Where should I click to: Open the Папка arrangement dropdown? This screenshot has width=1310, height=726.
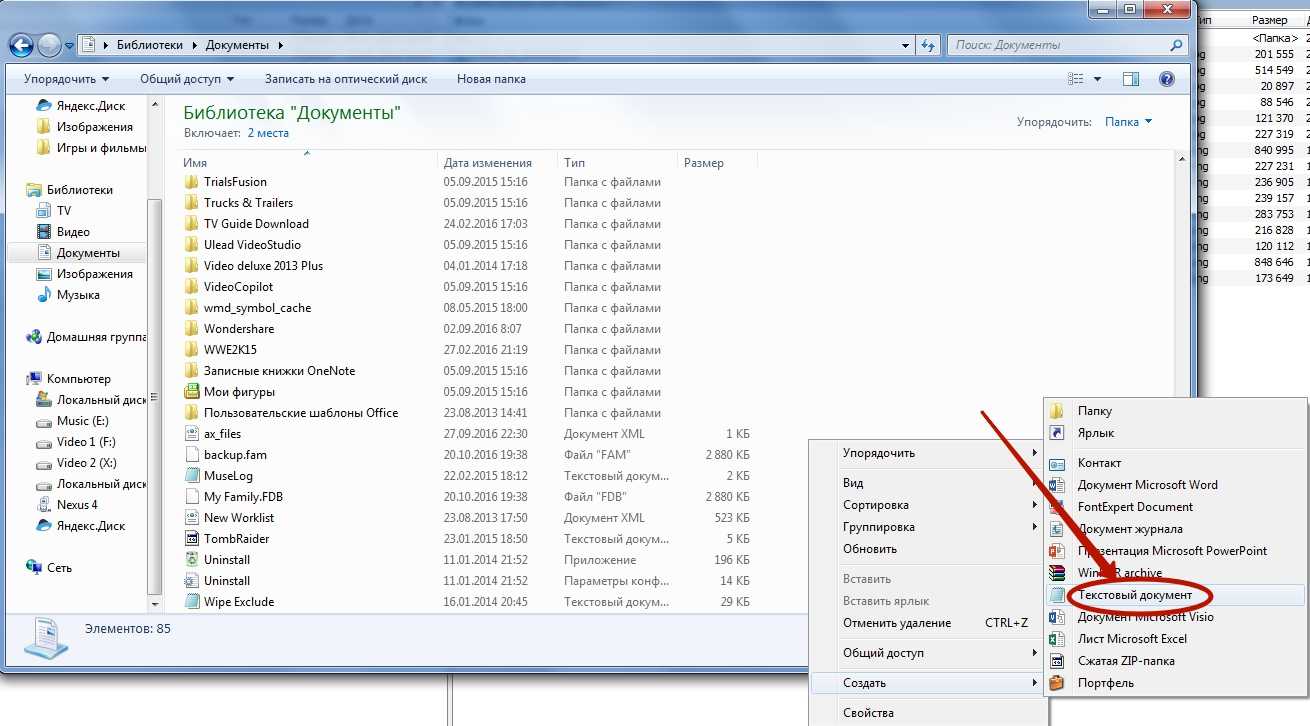click(x=1128, y=122)
